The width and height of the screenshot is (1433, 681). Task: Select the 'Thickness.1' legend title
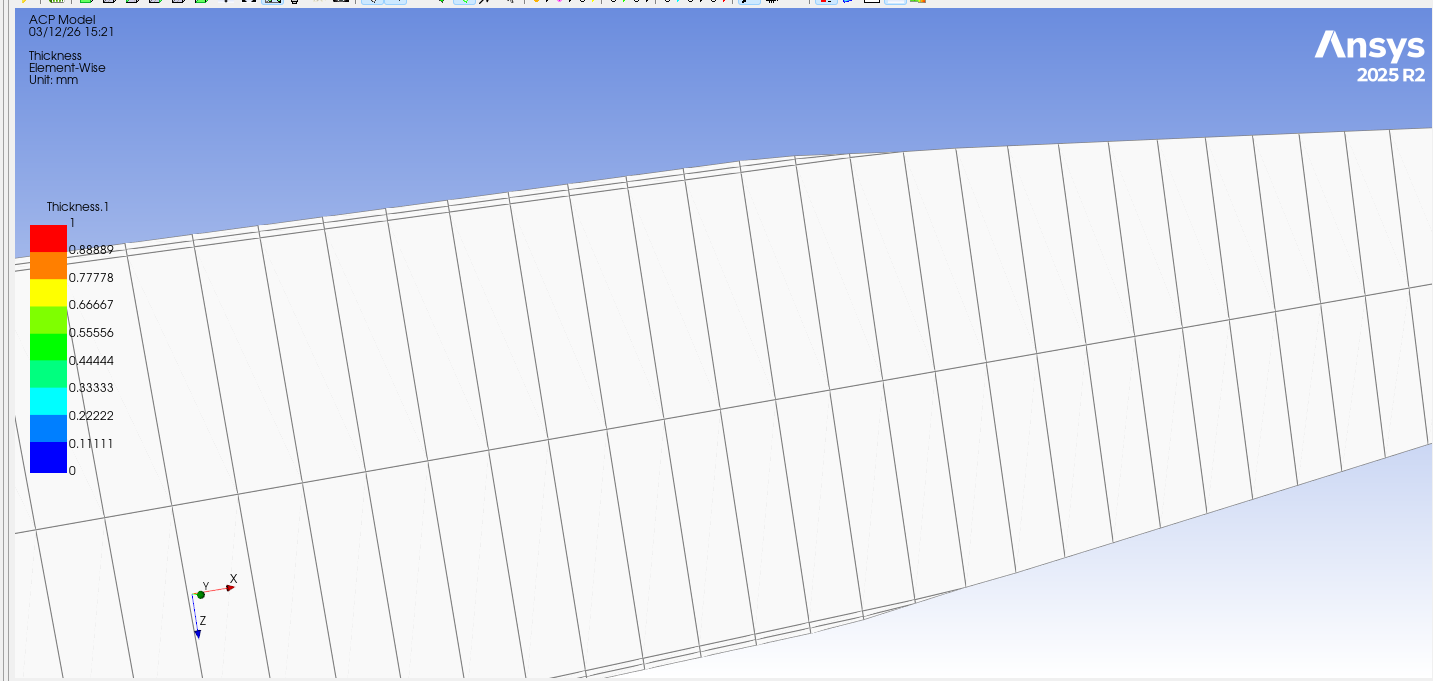click(x=78, y=207)
